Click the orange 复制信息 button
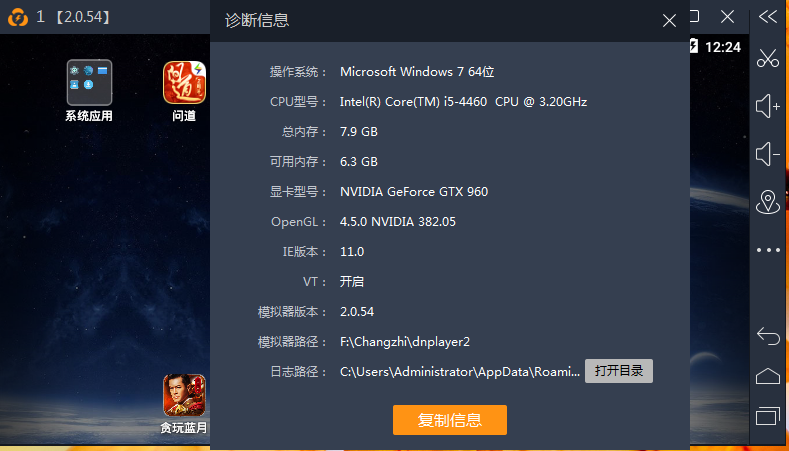The image size is (789, 451). coord(450,420)
